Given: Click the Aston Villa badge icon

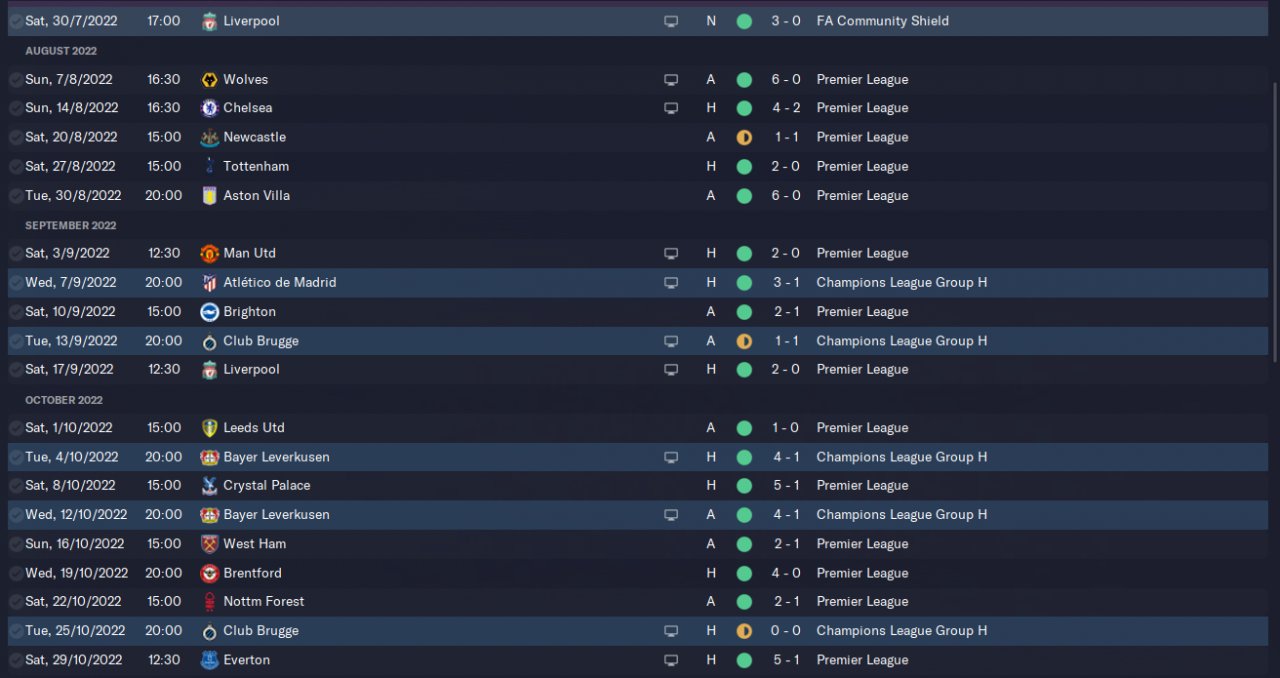Looking at the screenshot, I should click(209, 196).
